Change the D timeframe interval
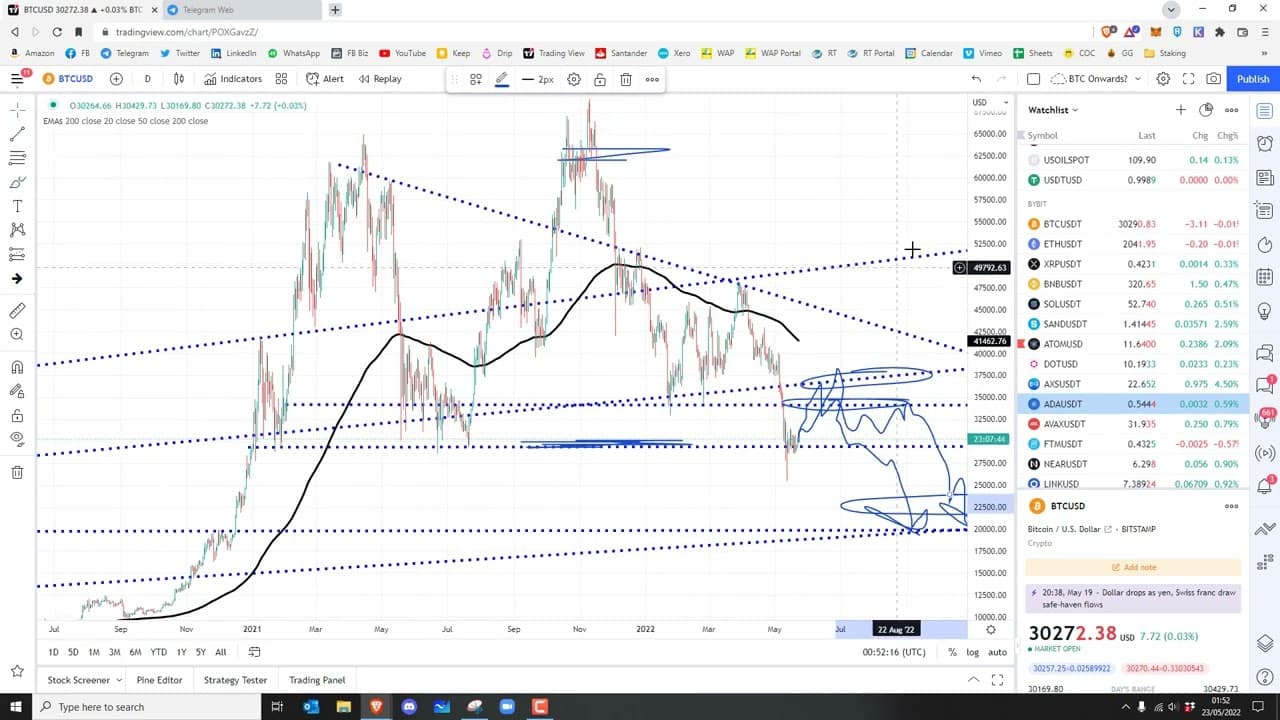Viewport: 1280px width, 720px height. pyautogui.click(x=147, y=79)
